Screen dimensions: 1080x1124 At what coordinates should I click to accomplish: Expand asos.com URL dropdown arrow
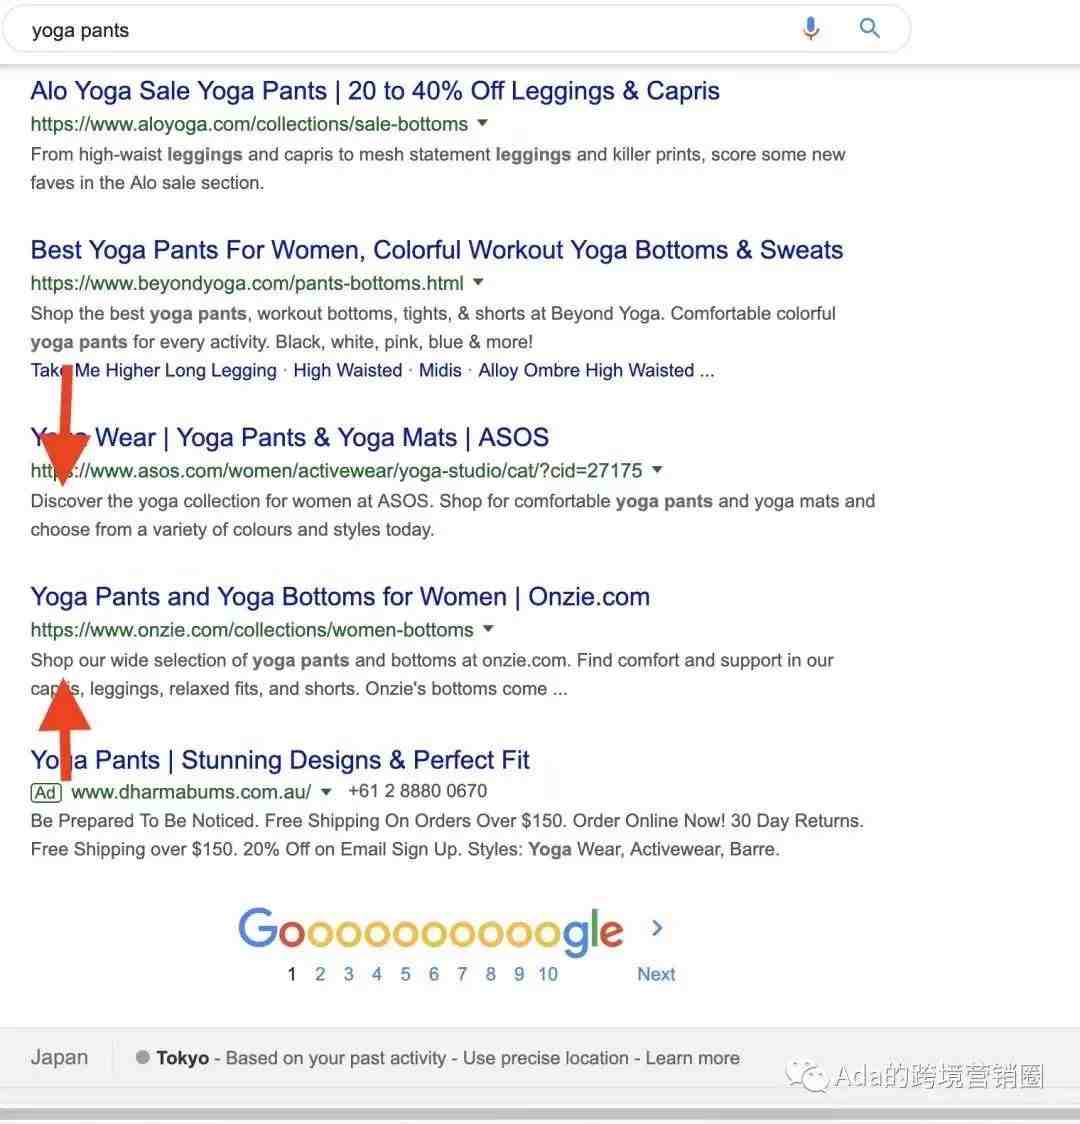pyautogui.click(x=657, y=470)
